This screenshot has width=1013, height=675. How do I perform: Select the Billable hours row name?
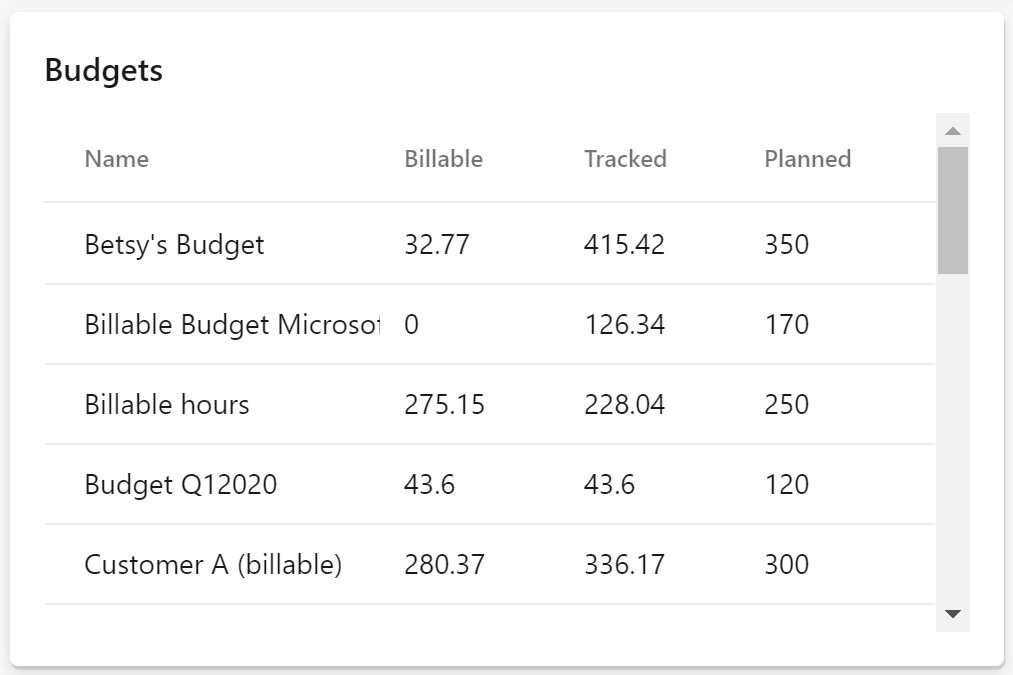[x=167, y=404]
